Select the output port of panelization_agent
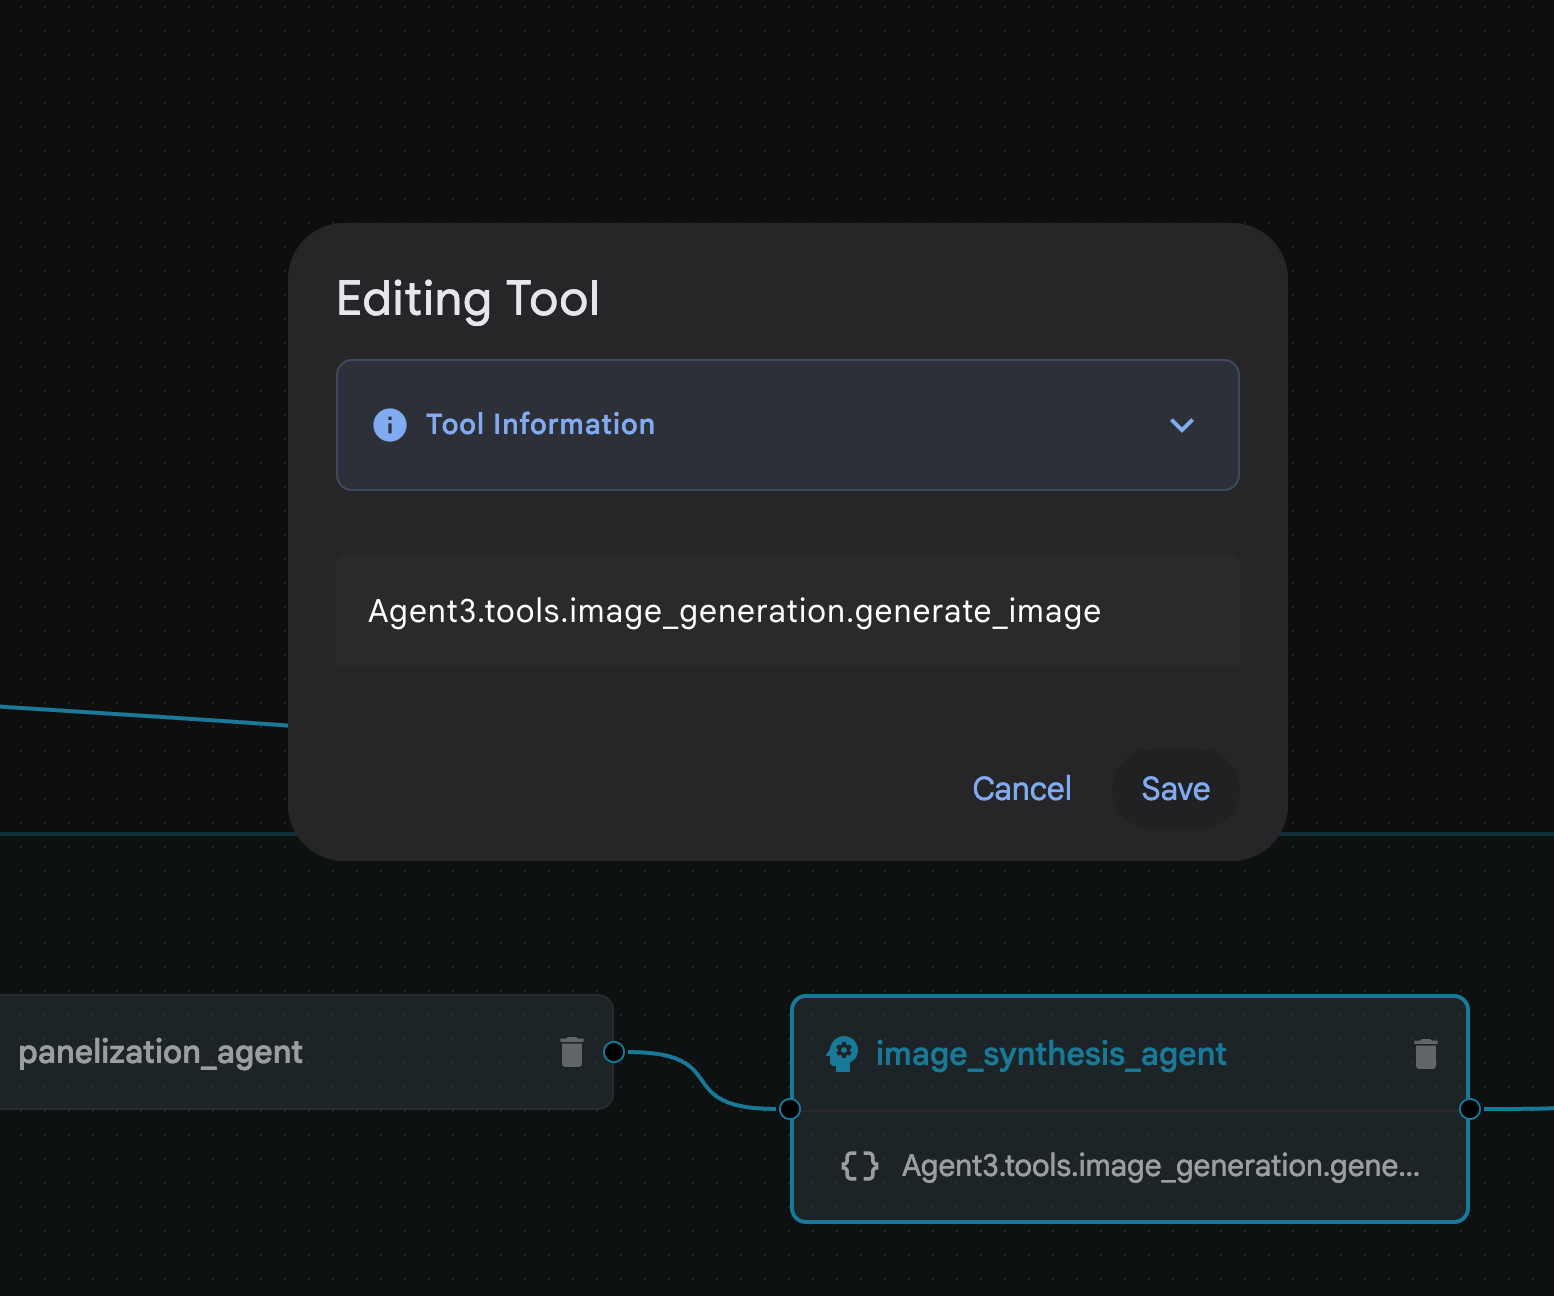The image size is (1554, 1296). pyautogui.click(x=614, y=1052)
